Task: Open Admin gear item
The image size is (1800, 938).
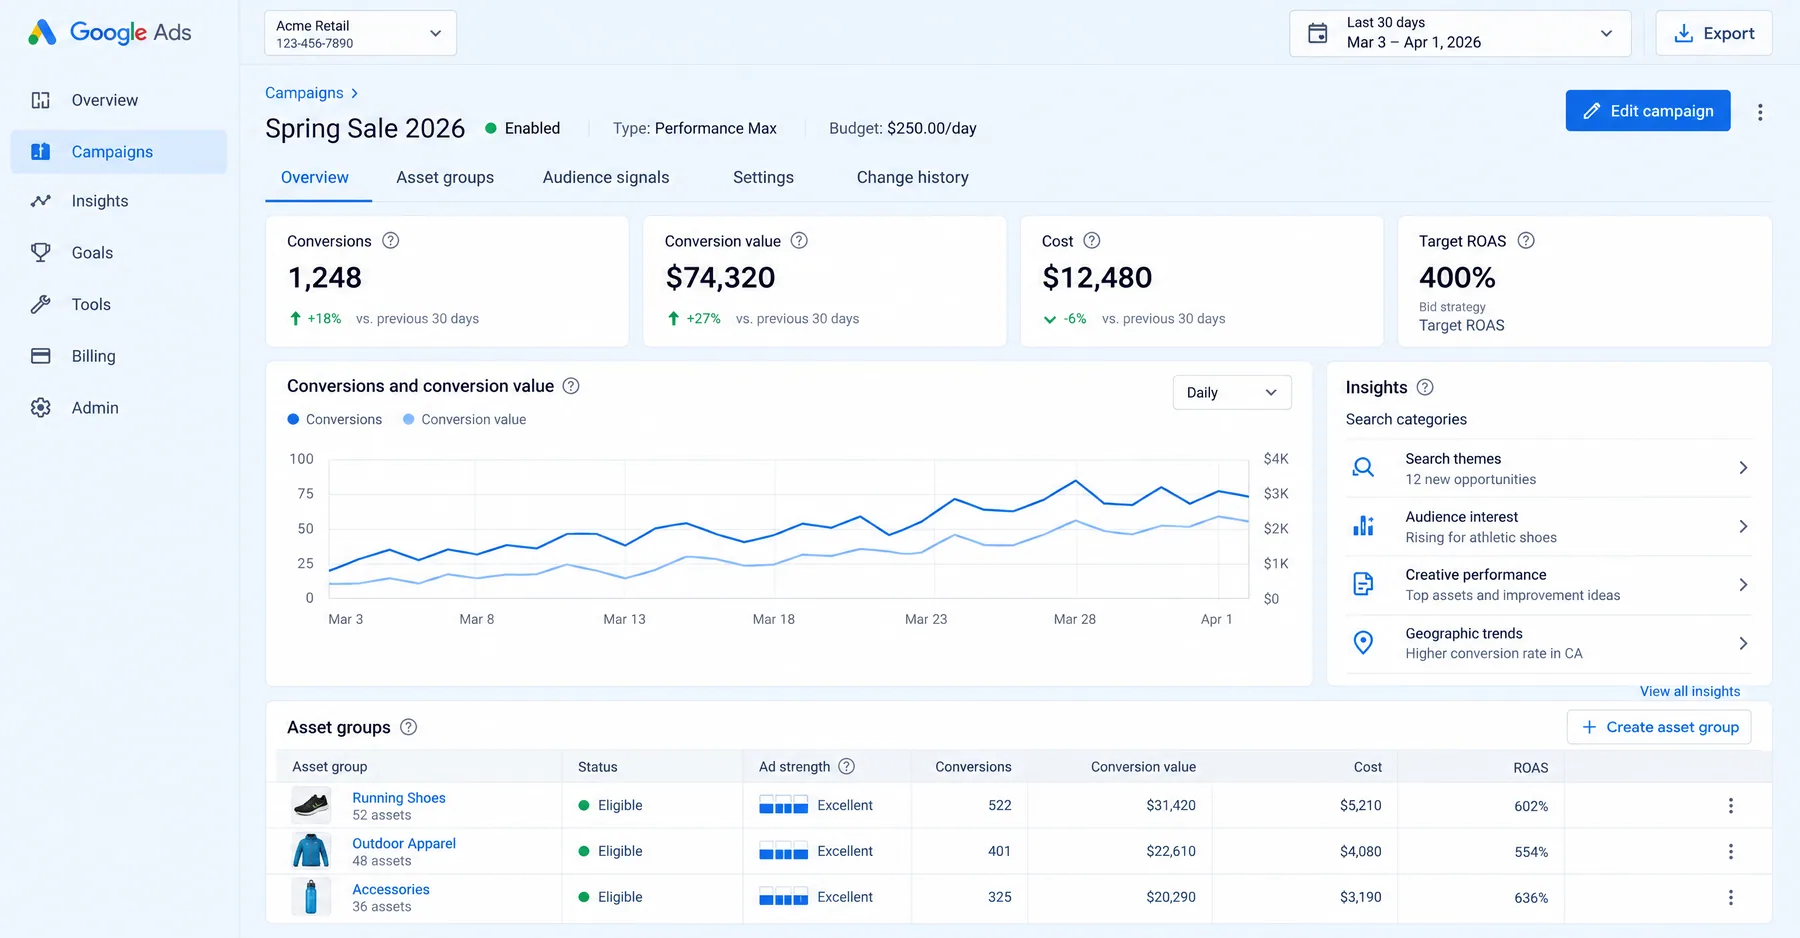Action: (119, 408)
